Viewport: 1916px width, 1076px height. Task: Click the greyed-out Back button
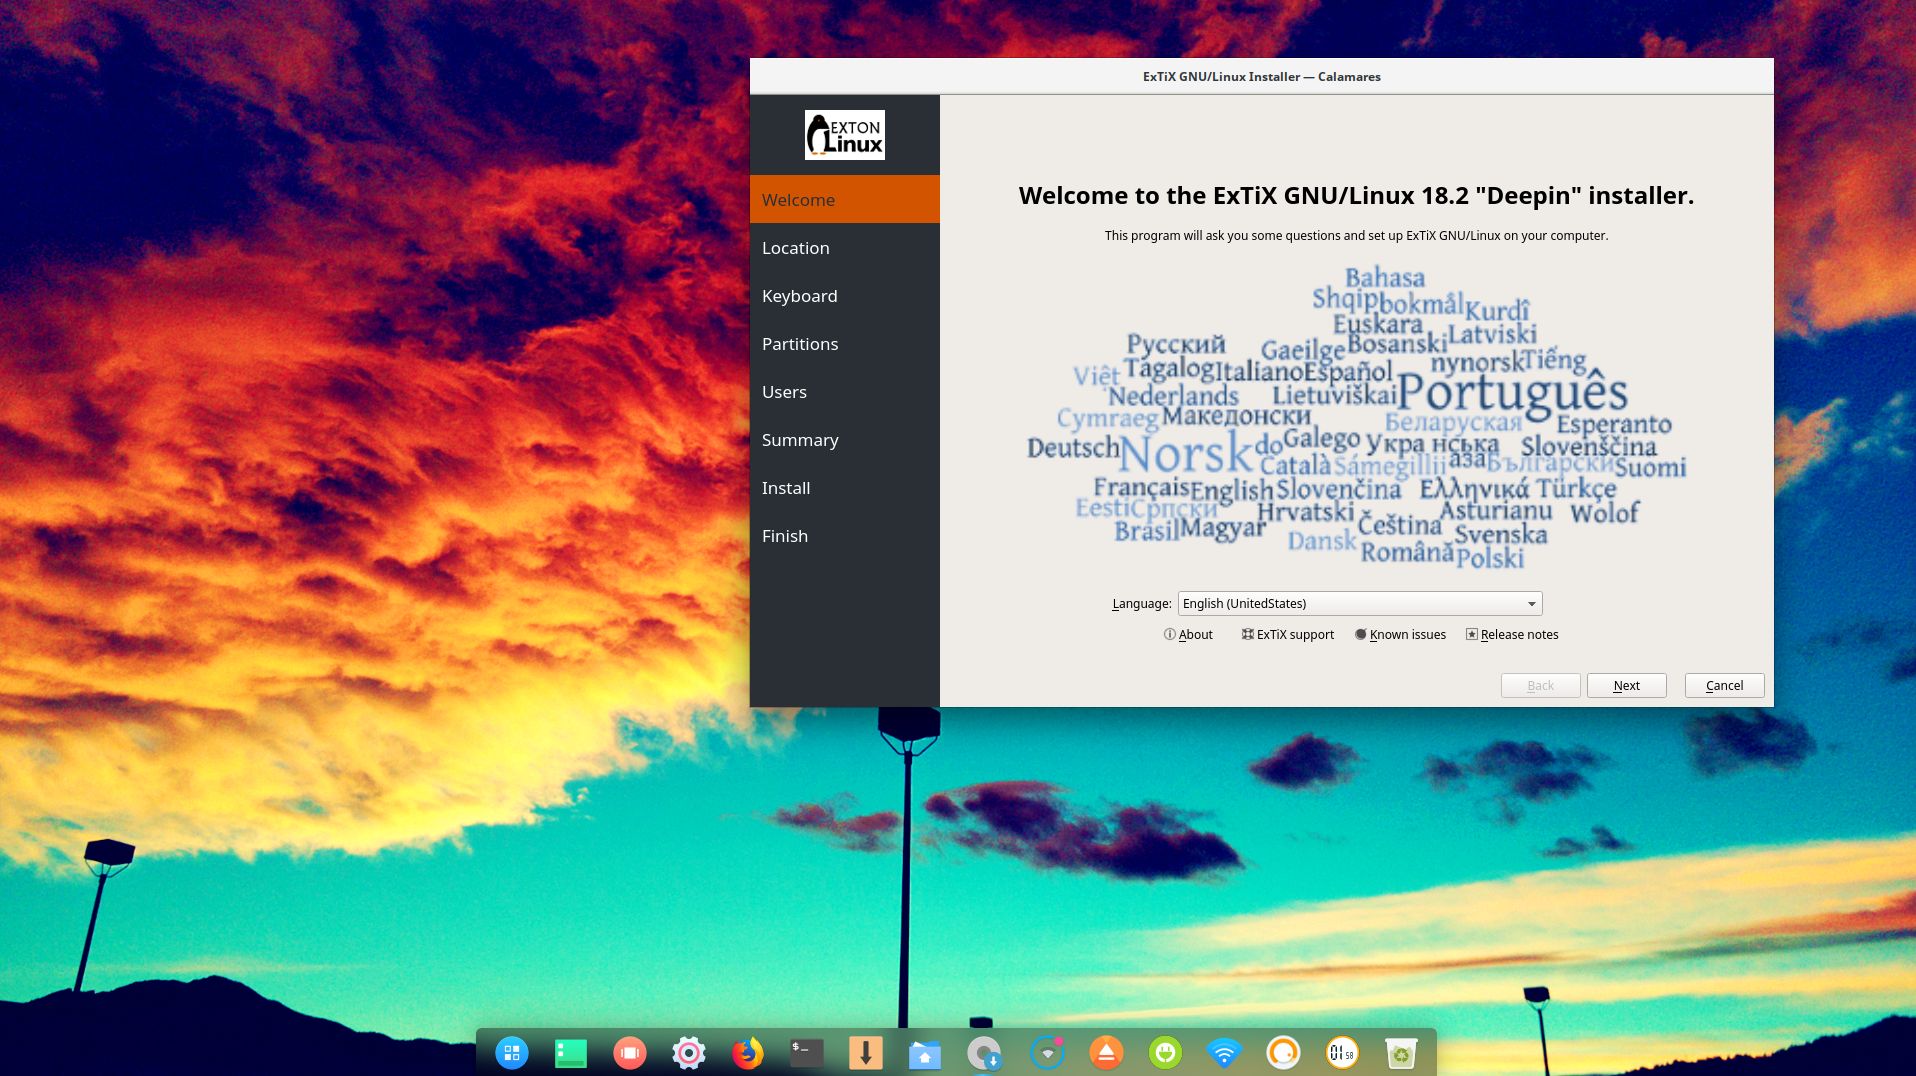coord(1540,685)
